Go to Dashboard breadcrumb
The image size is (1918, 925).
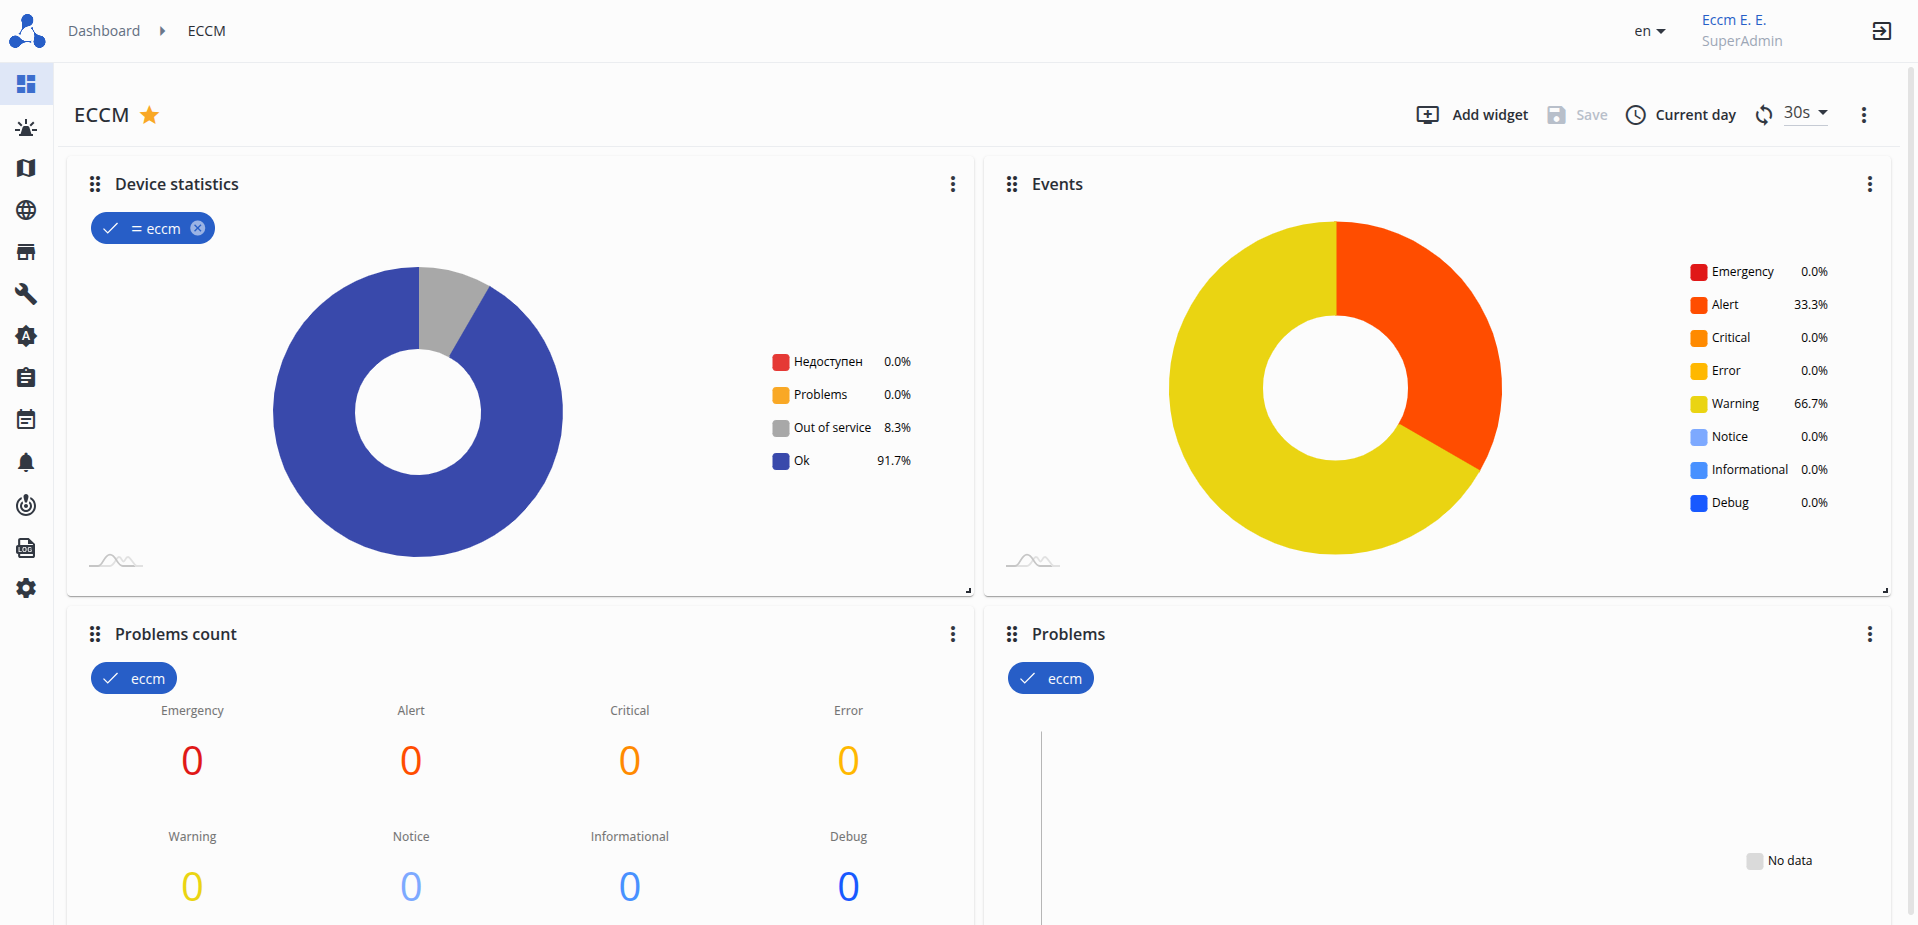(104, 31)
